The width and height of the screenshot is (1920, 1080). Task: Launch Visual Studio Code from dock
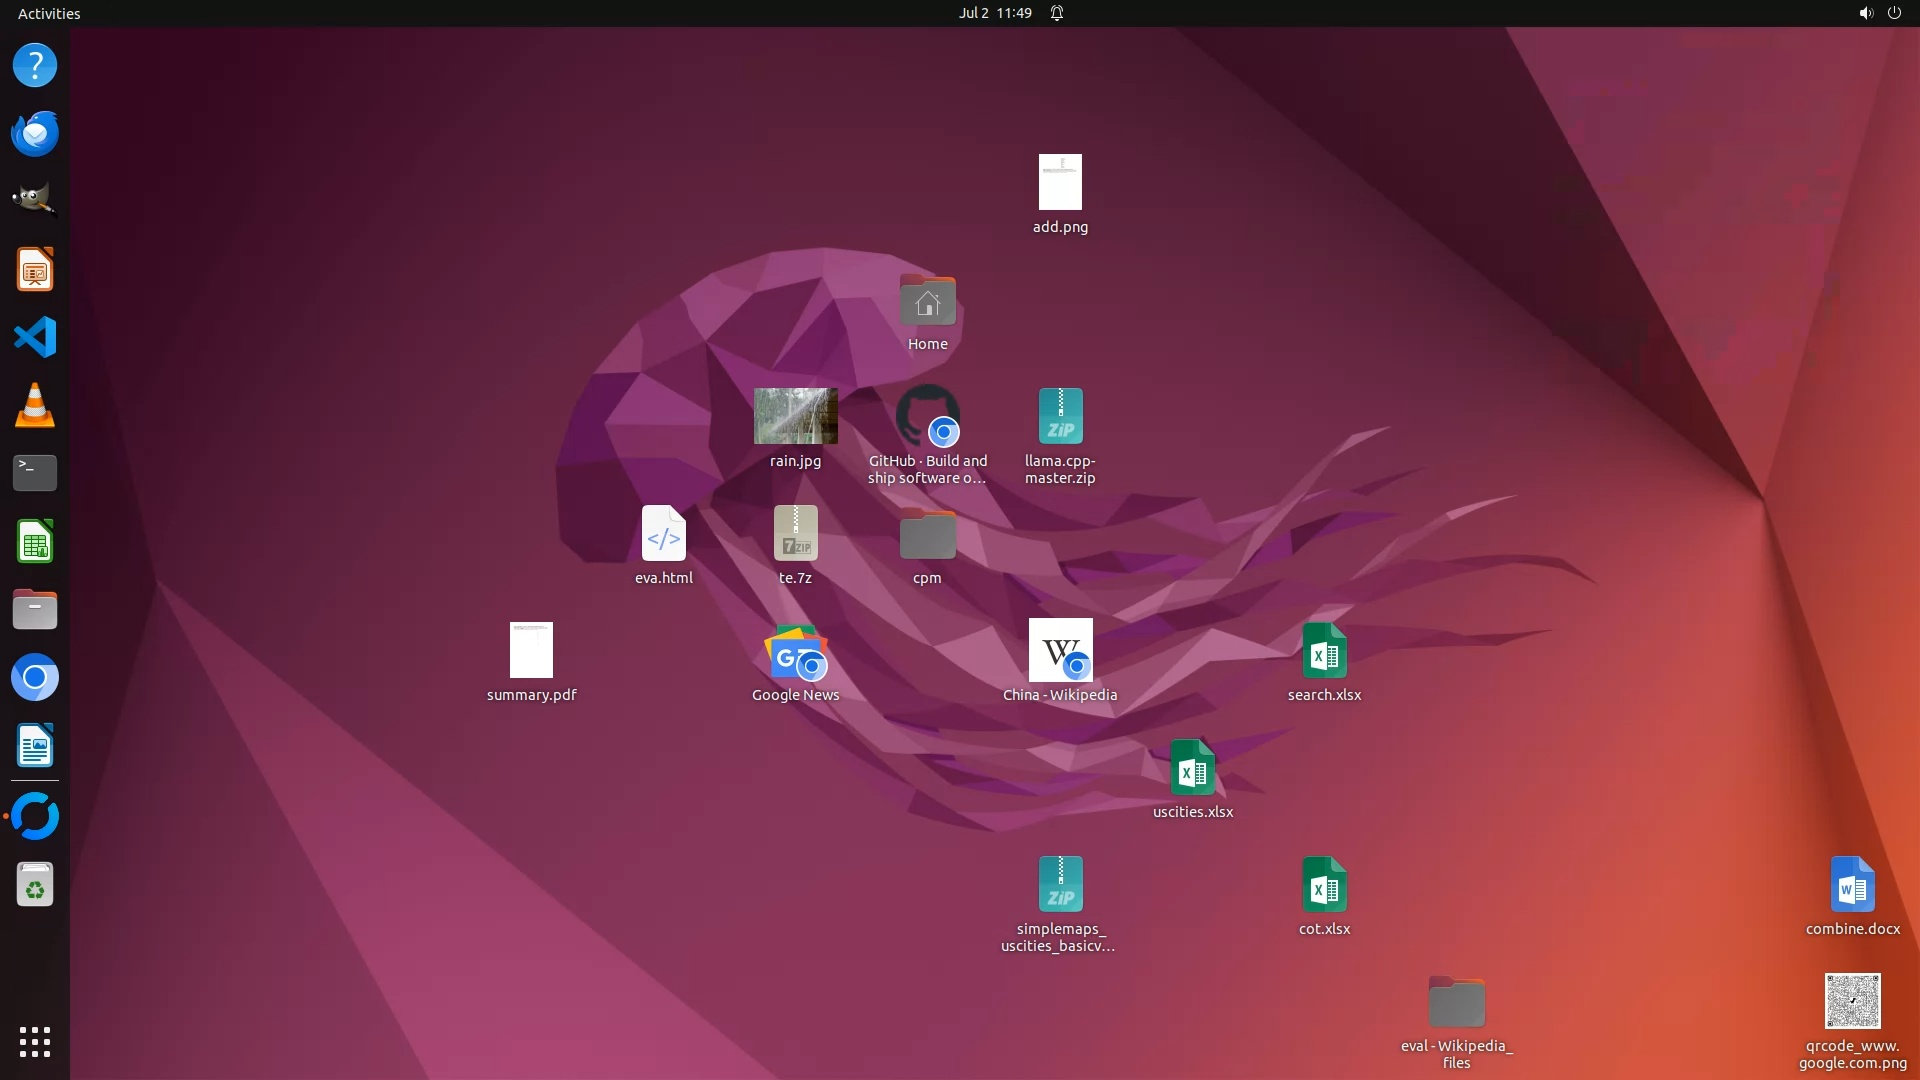pyautogui.click(x=35, y=337)
